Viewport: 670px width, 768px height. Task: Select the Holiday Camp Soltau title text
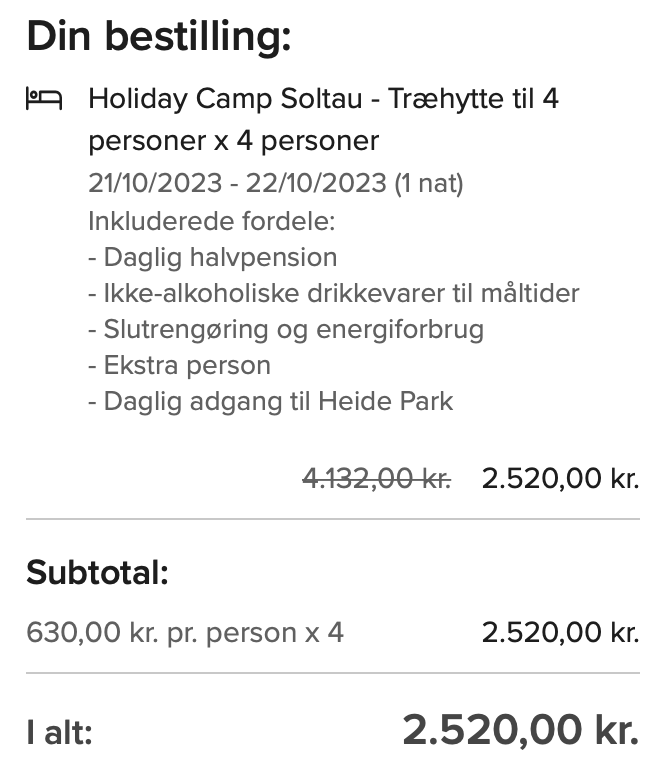click(x=323, y=120)
